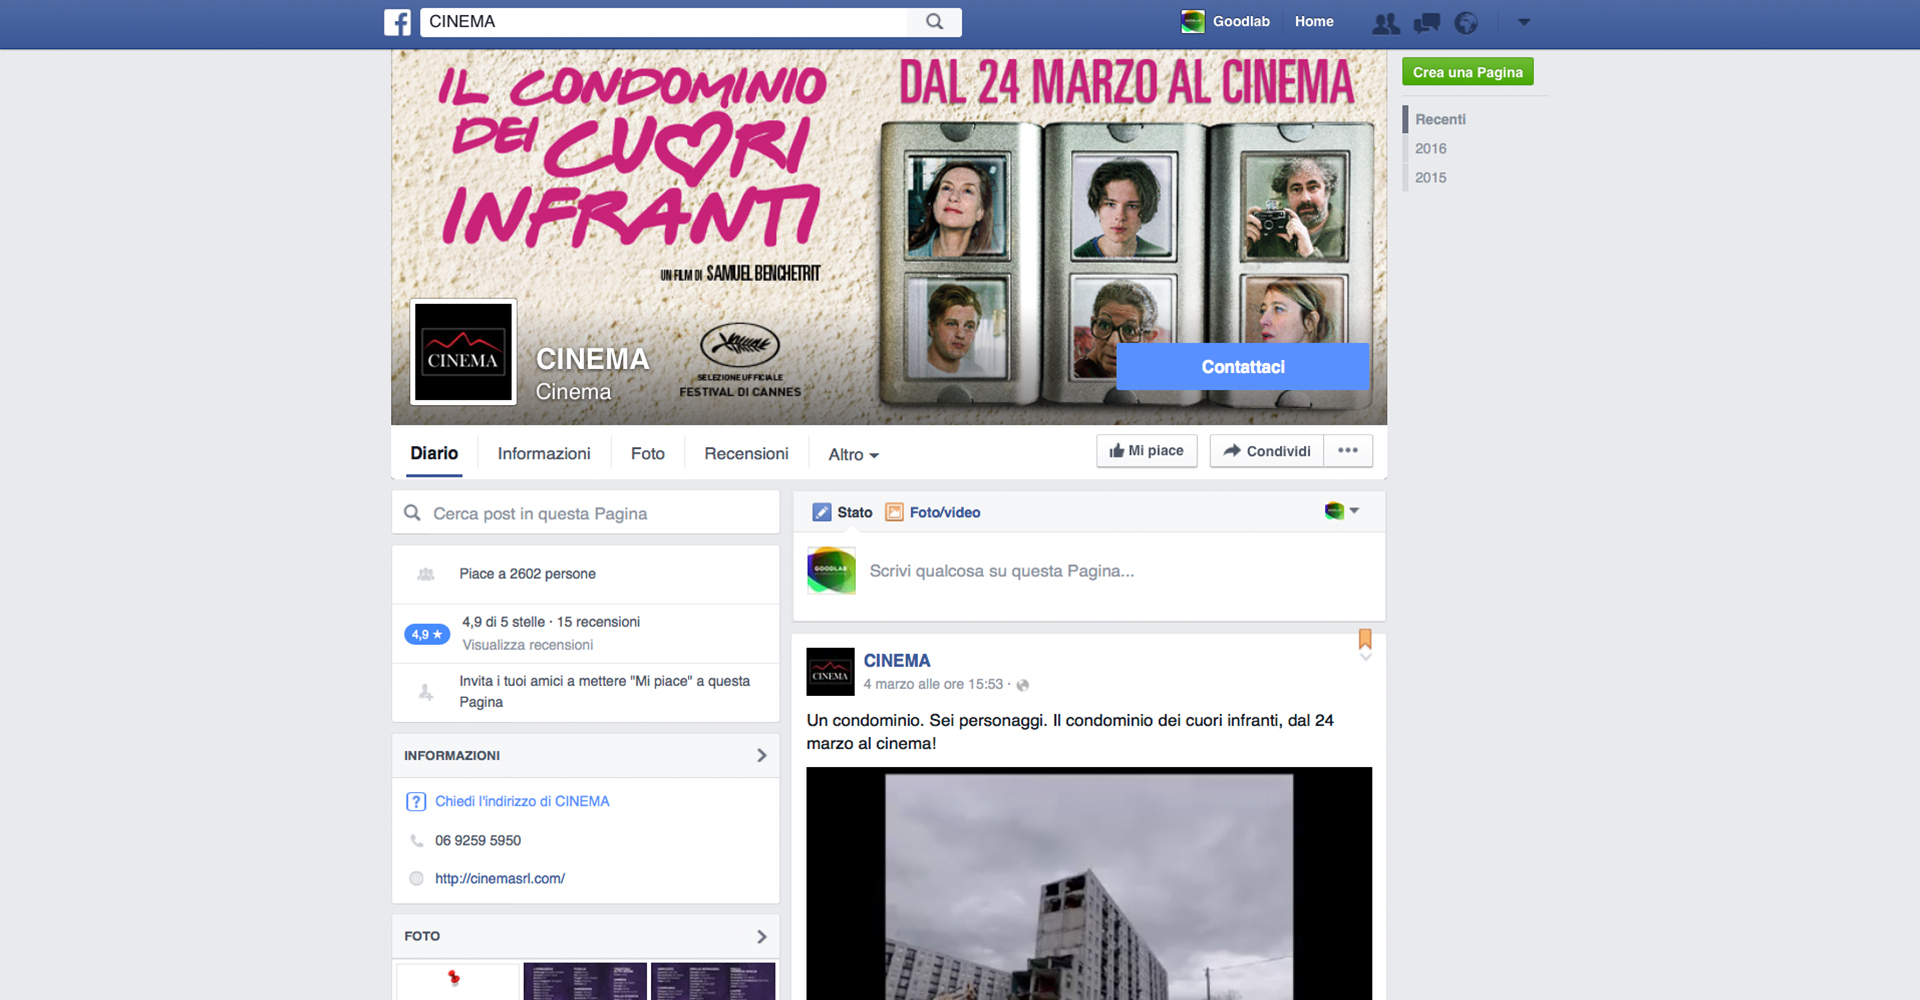The image size is (1920, 1000).
Task: Click the question mark icon by Chiedi l'indirizzo
Action: [416, 801]
